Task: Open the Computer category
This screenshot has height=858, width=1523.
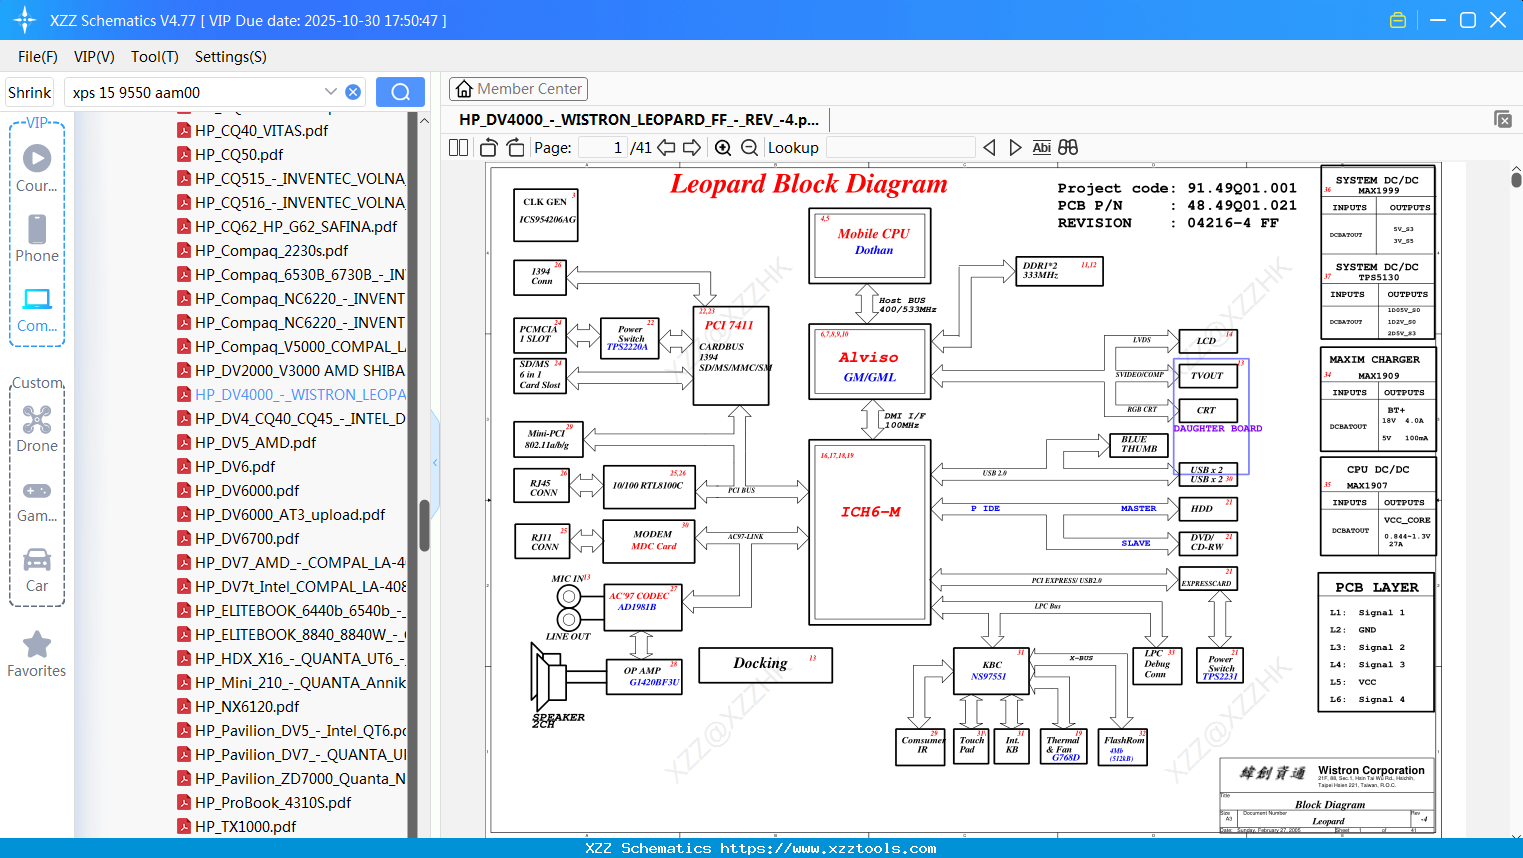Action: 37,310
